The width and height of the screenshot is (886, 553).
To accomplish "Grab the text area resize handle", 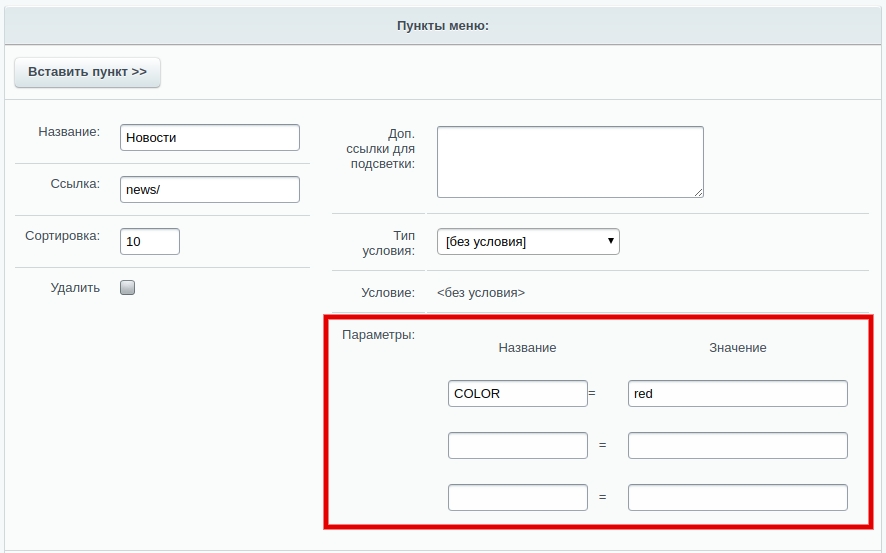I will pyautogui.click(x=698, y=192).
